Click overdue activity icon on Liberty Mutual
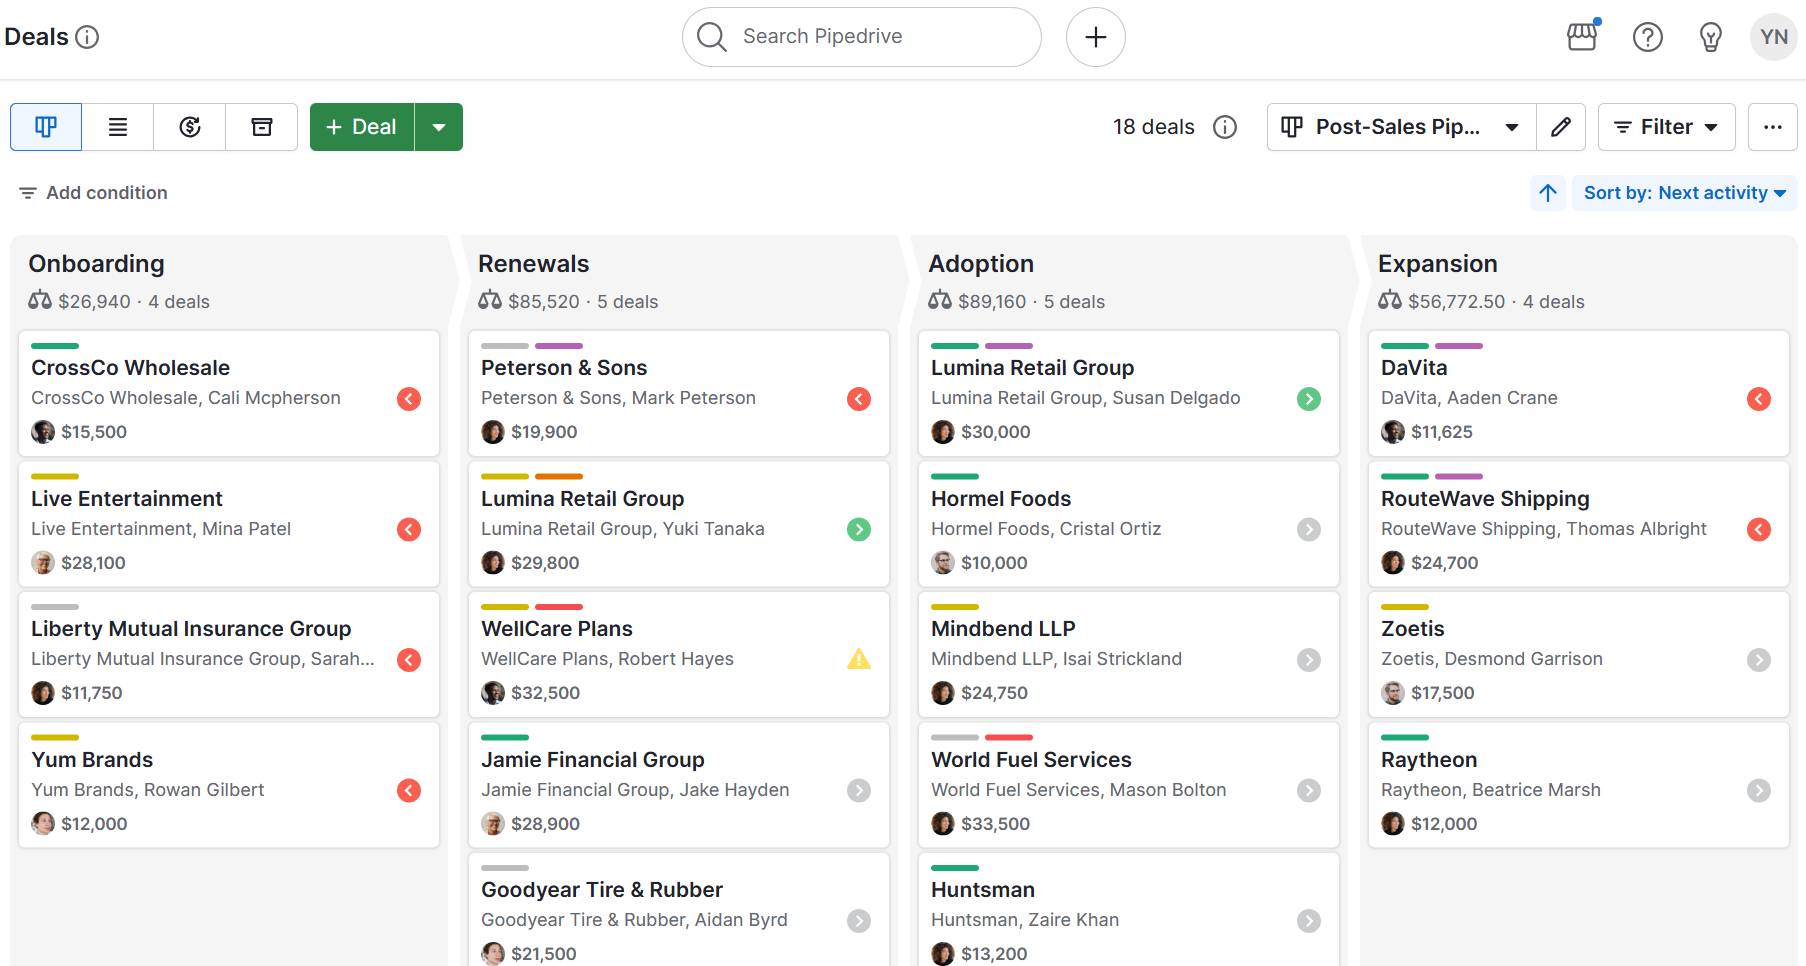The height and width of the screenshot is (966, 1806). (409, 660)
